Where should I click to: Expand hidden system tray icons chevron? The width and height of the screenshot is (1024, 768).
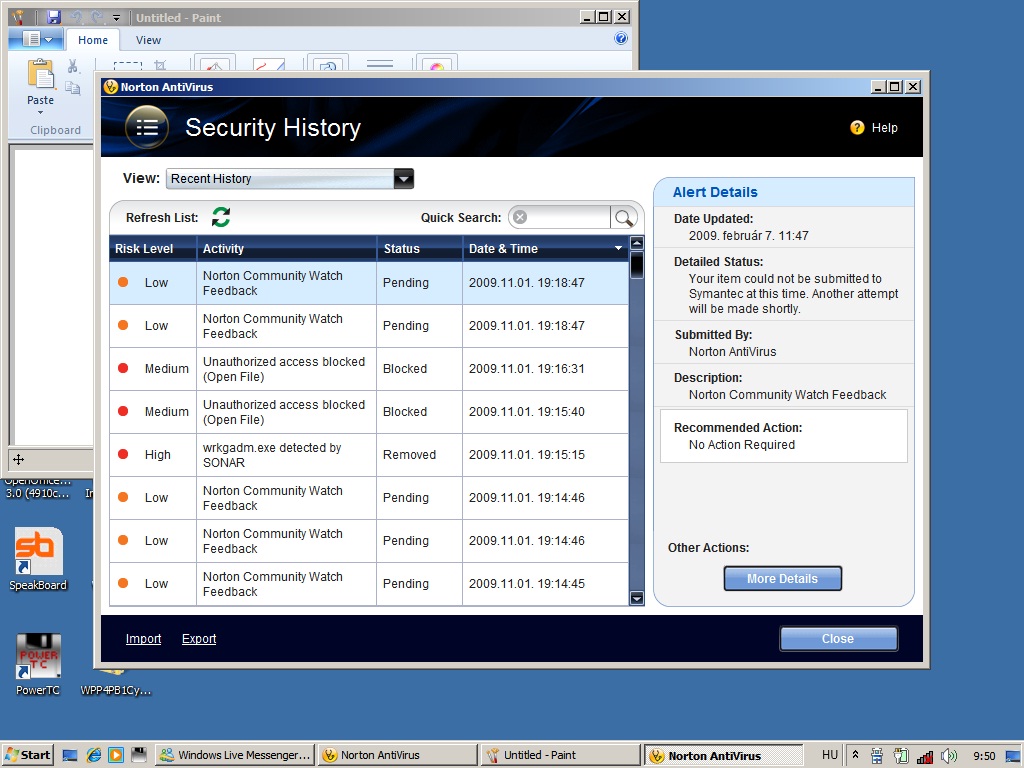point(855,756)
